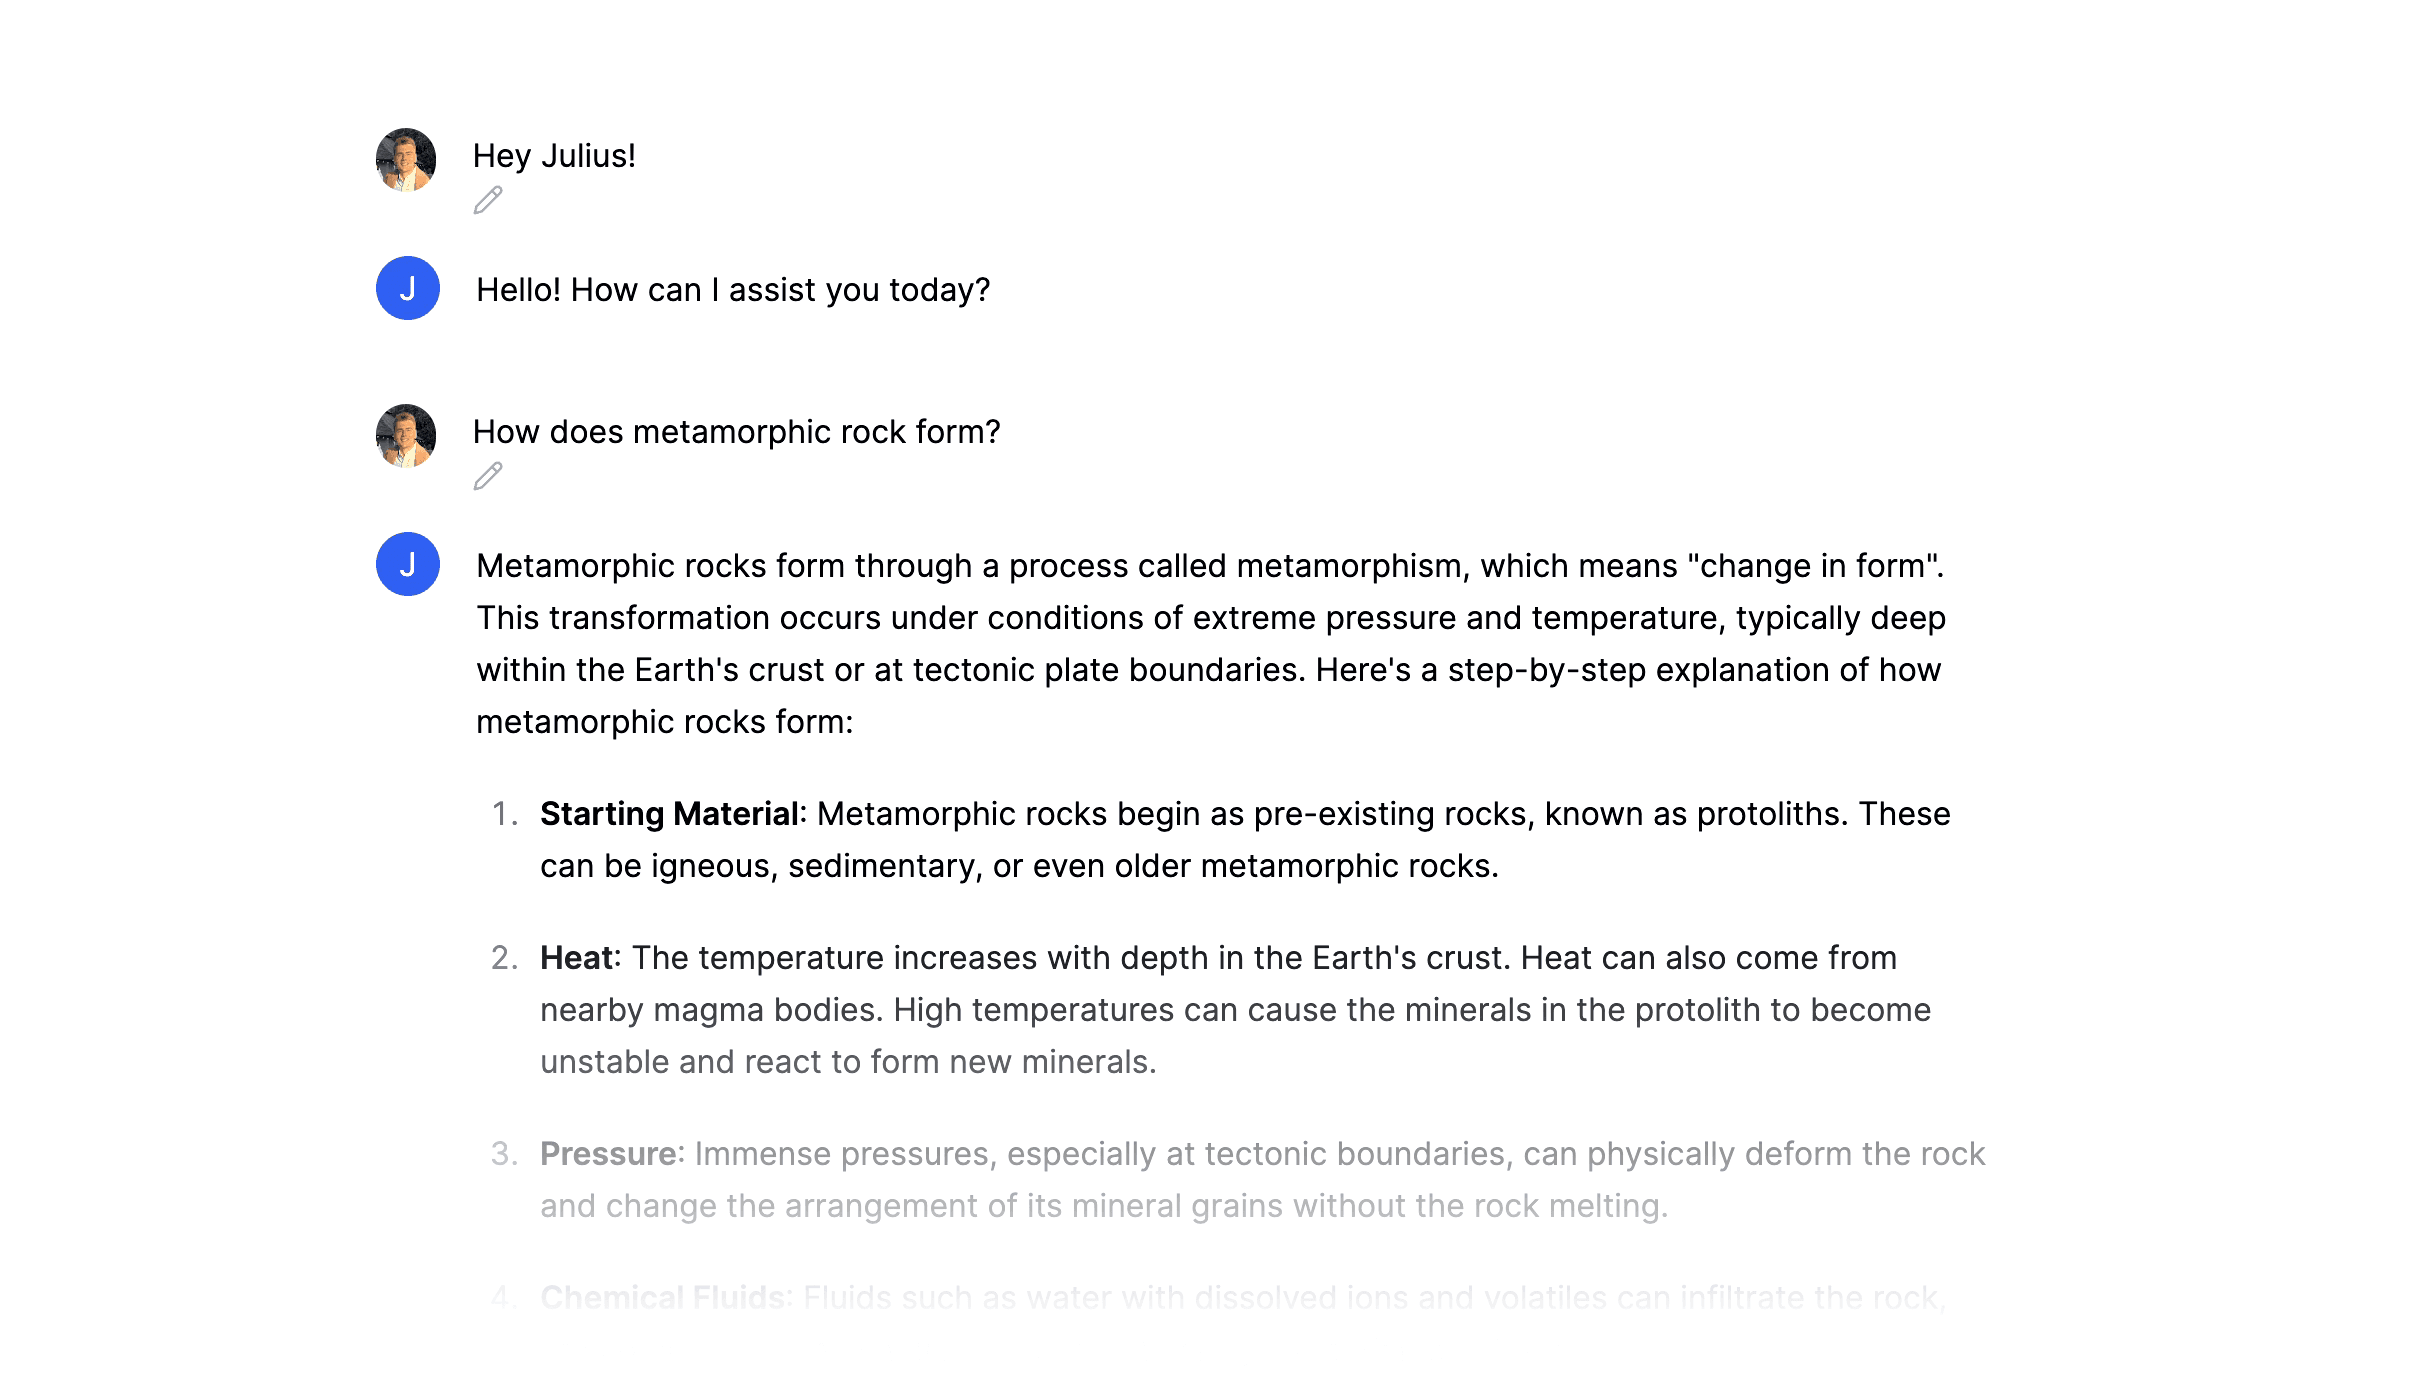Click the faded "Chemical Fluids" heading
Viewport: 2420px width, 1392px height.
point(664,1298)
